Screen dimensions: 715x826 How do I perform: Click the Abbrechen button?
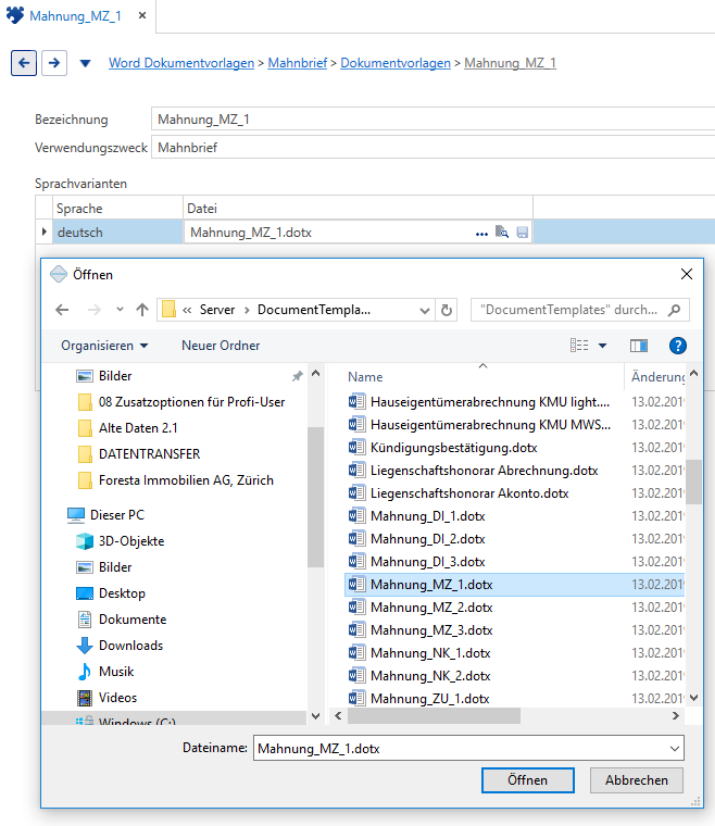[x=636, y=780]
